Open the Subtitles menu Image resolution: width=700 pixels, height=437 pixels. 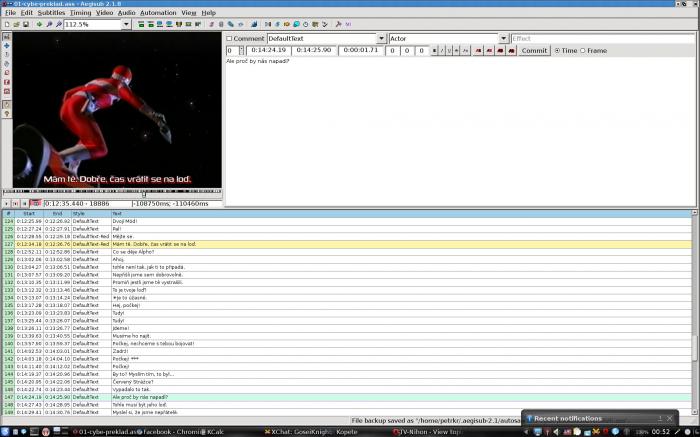point(51,12)
